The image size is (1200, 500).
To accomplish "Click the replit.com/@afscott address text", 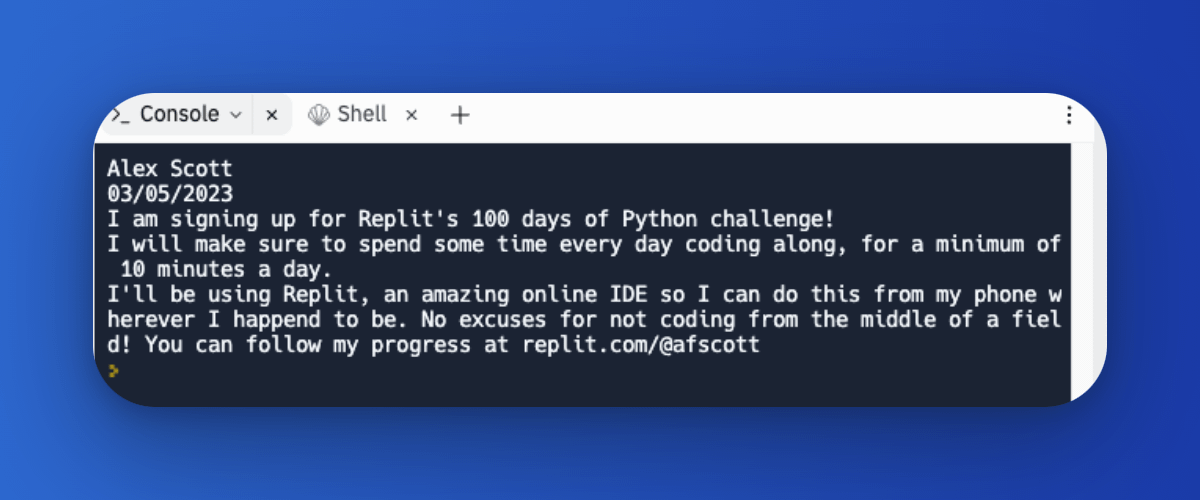I will tap(641, 346).
